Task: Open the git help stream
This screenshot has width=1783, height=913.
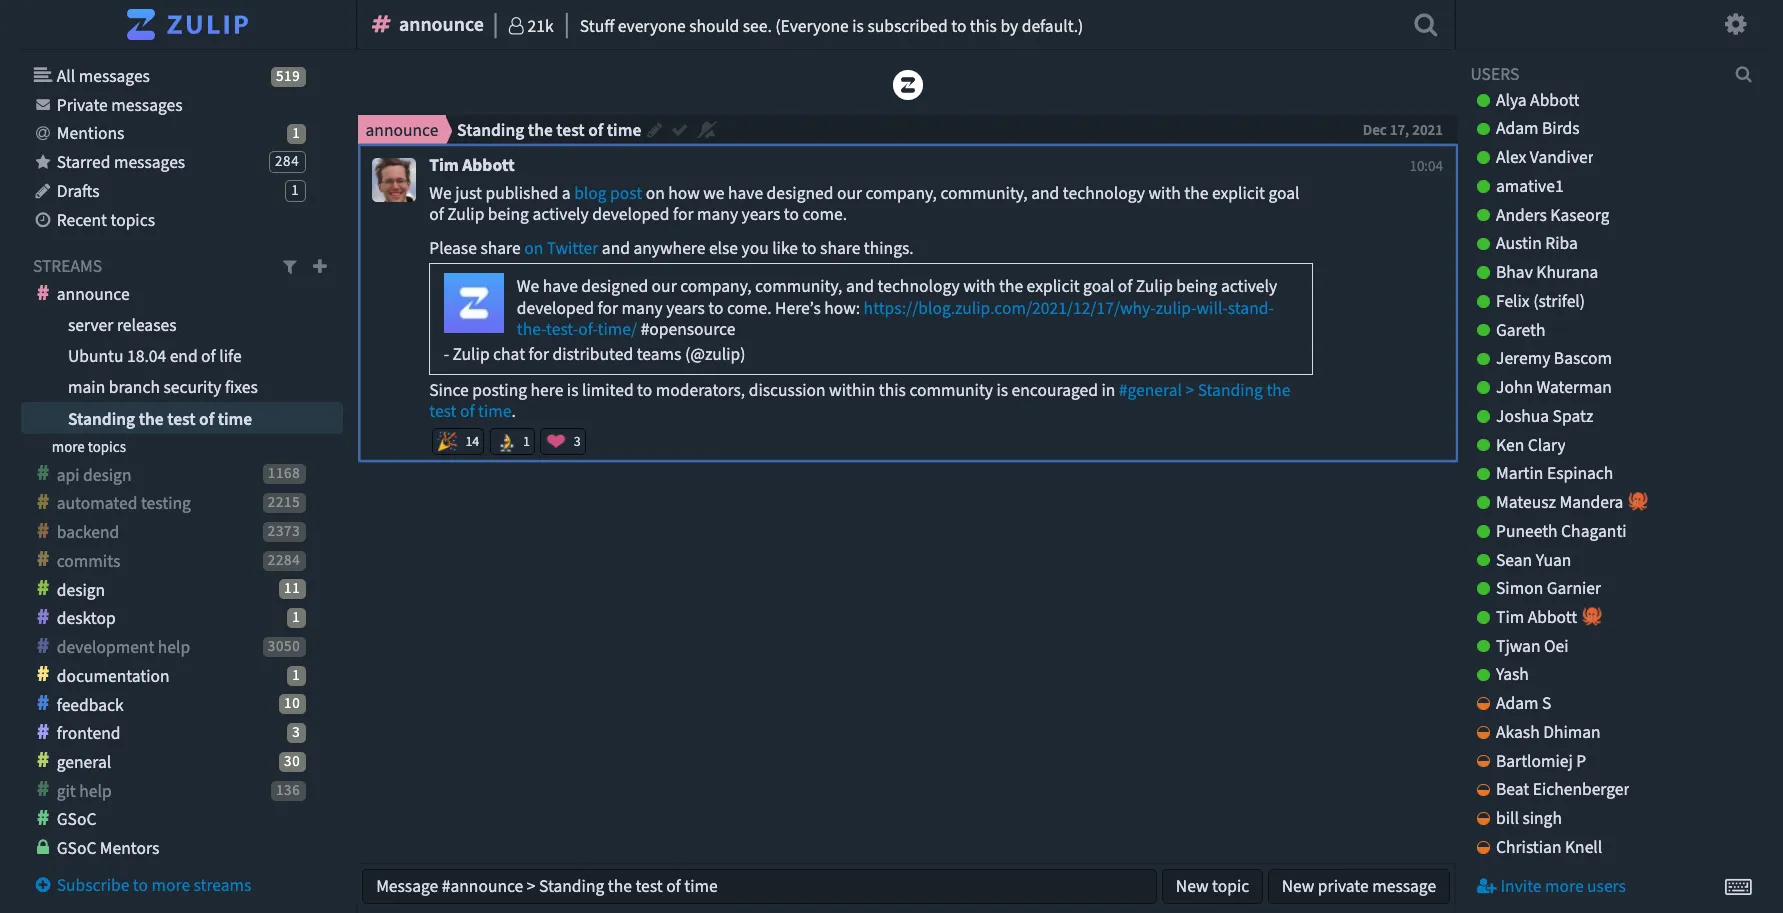Action: (x=83, y=791)
